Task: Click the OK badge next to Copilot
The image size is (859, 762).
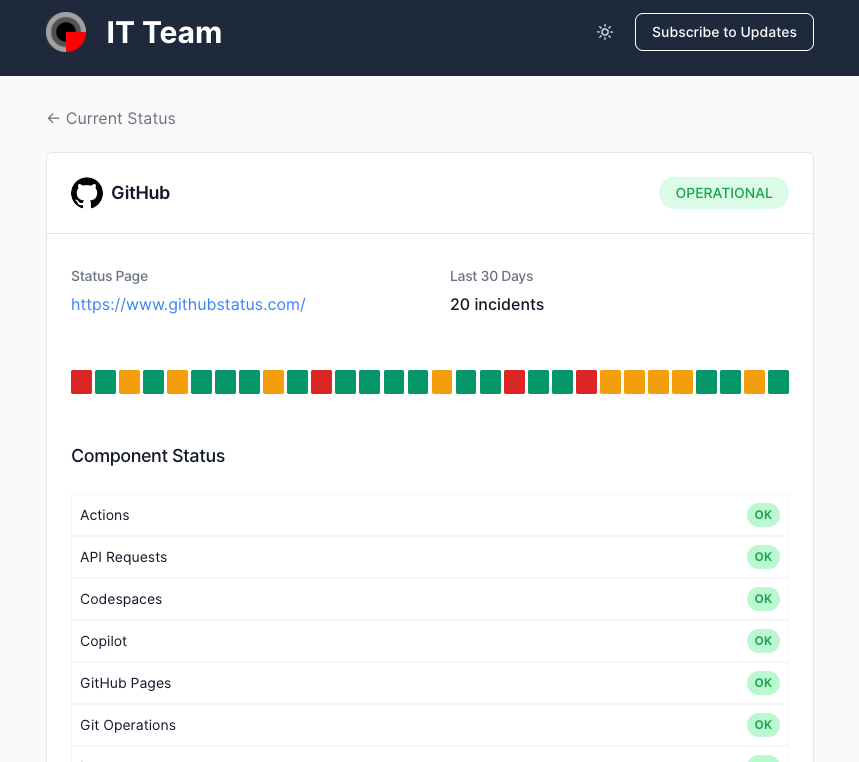Action: tap(763, 641)
